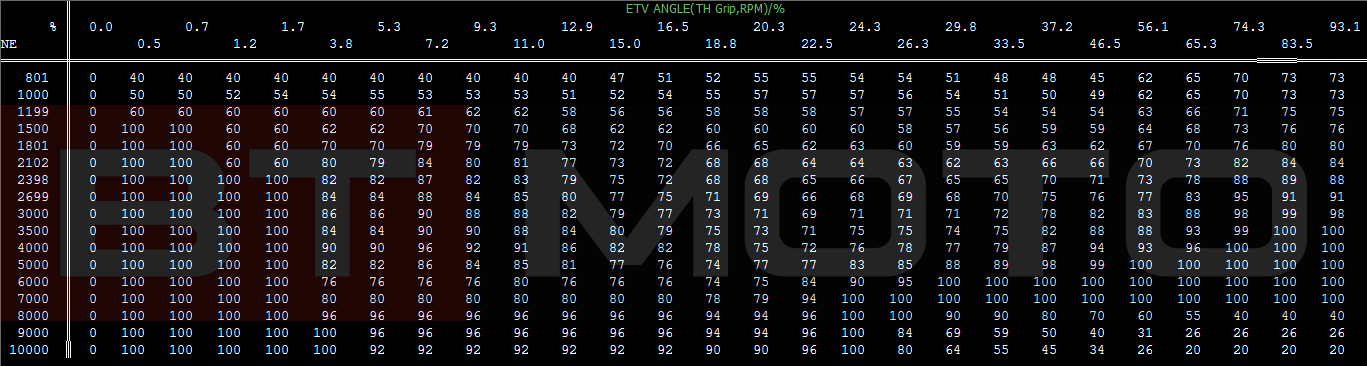Click the 33.5 column header
The height and width of the screenshot is (366, 1367).
pos(1009,44)
